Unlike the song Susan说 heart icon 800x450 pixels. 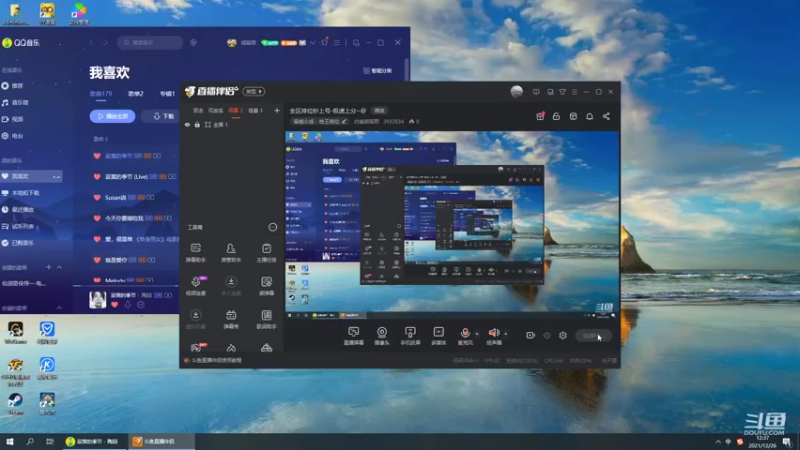[97, 197]
